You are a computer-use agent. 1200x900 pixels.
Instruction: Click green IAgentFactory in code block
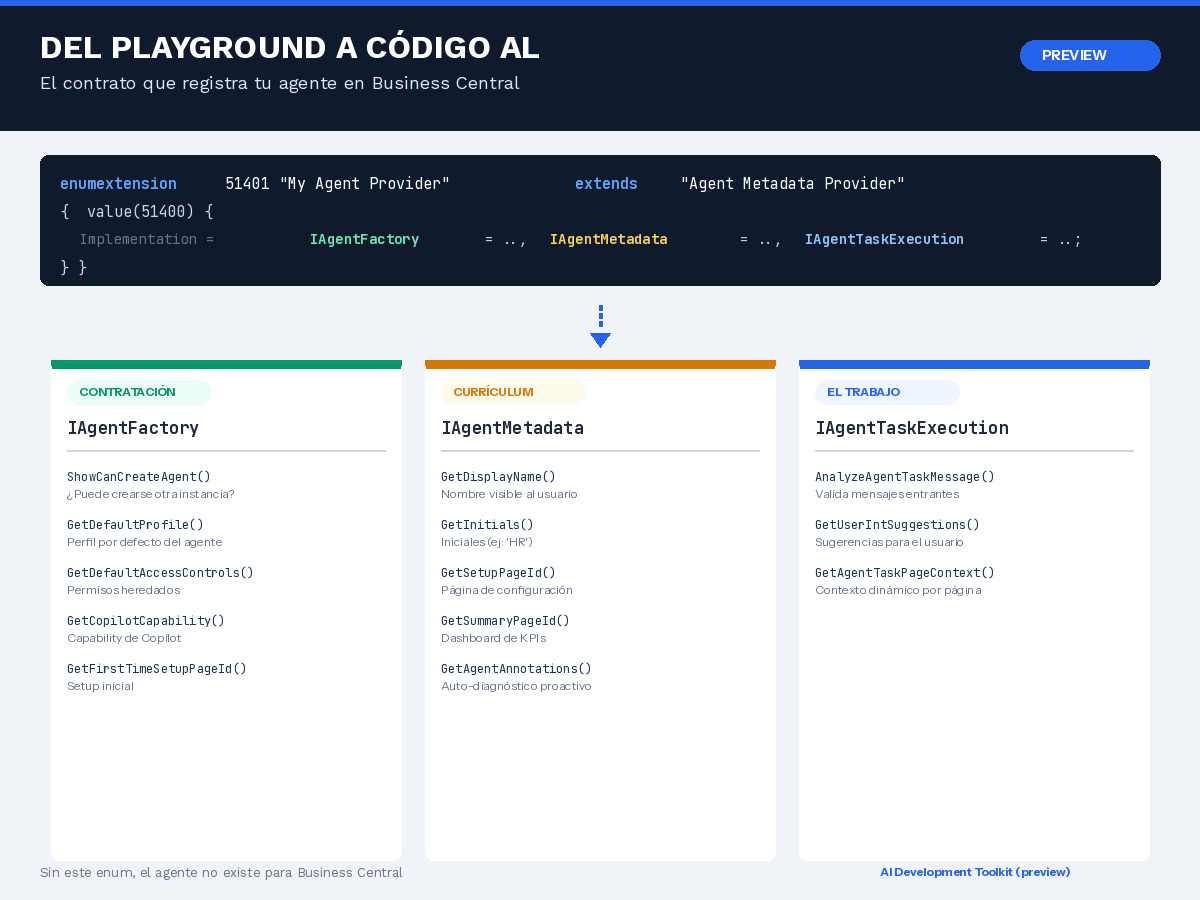pyautogui.click(x=364, y=239)
